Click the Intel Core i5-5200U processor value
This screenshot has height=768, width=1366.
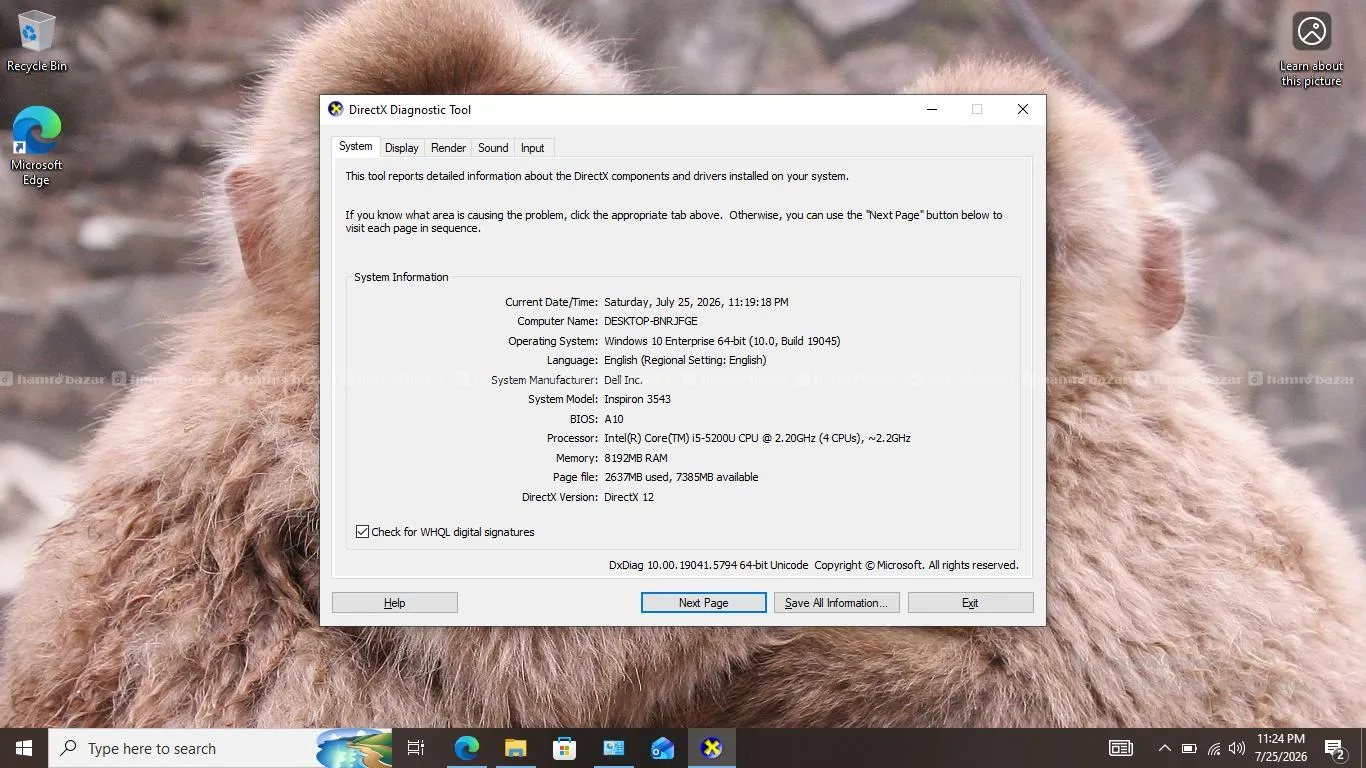(x=757, y=438)
